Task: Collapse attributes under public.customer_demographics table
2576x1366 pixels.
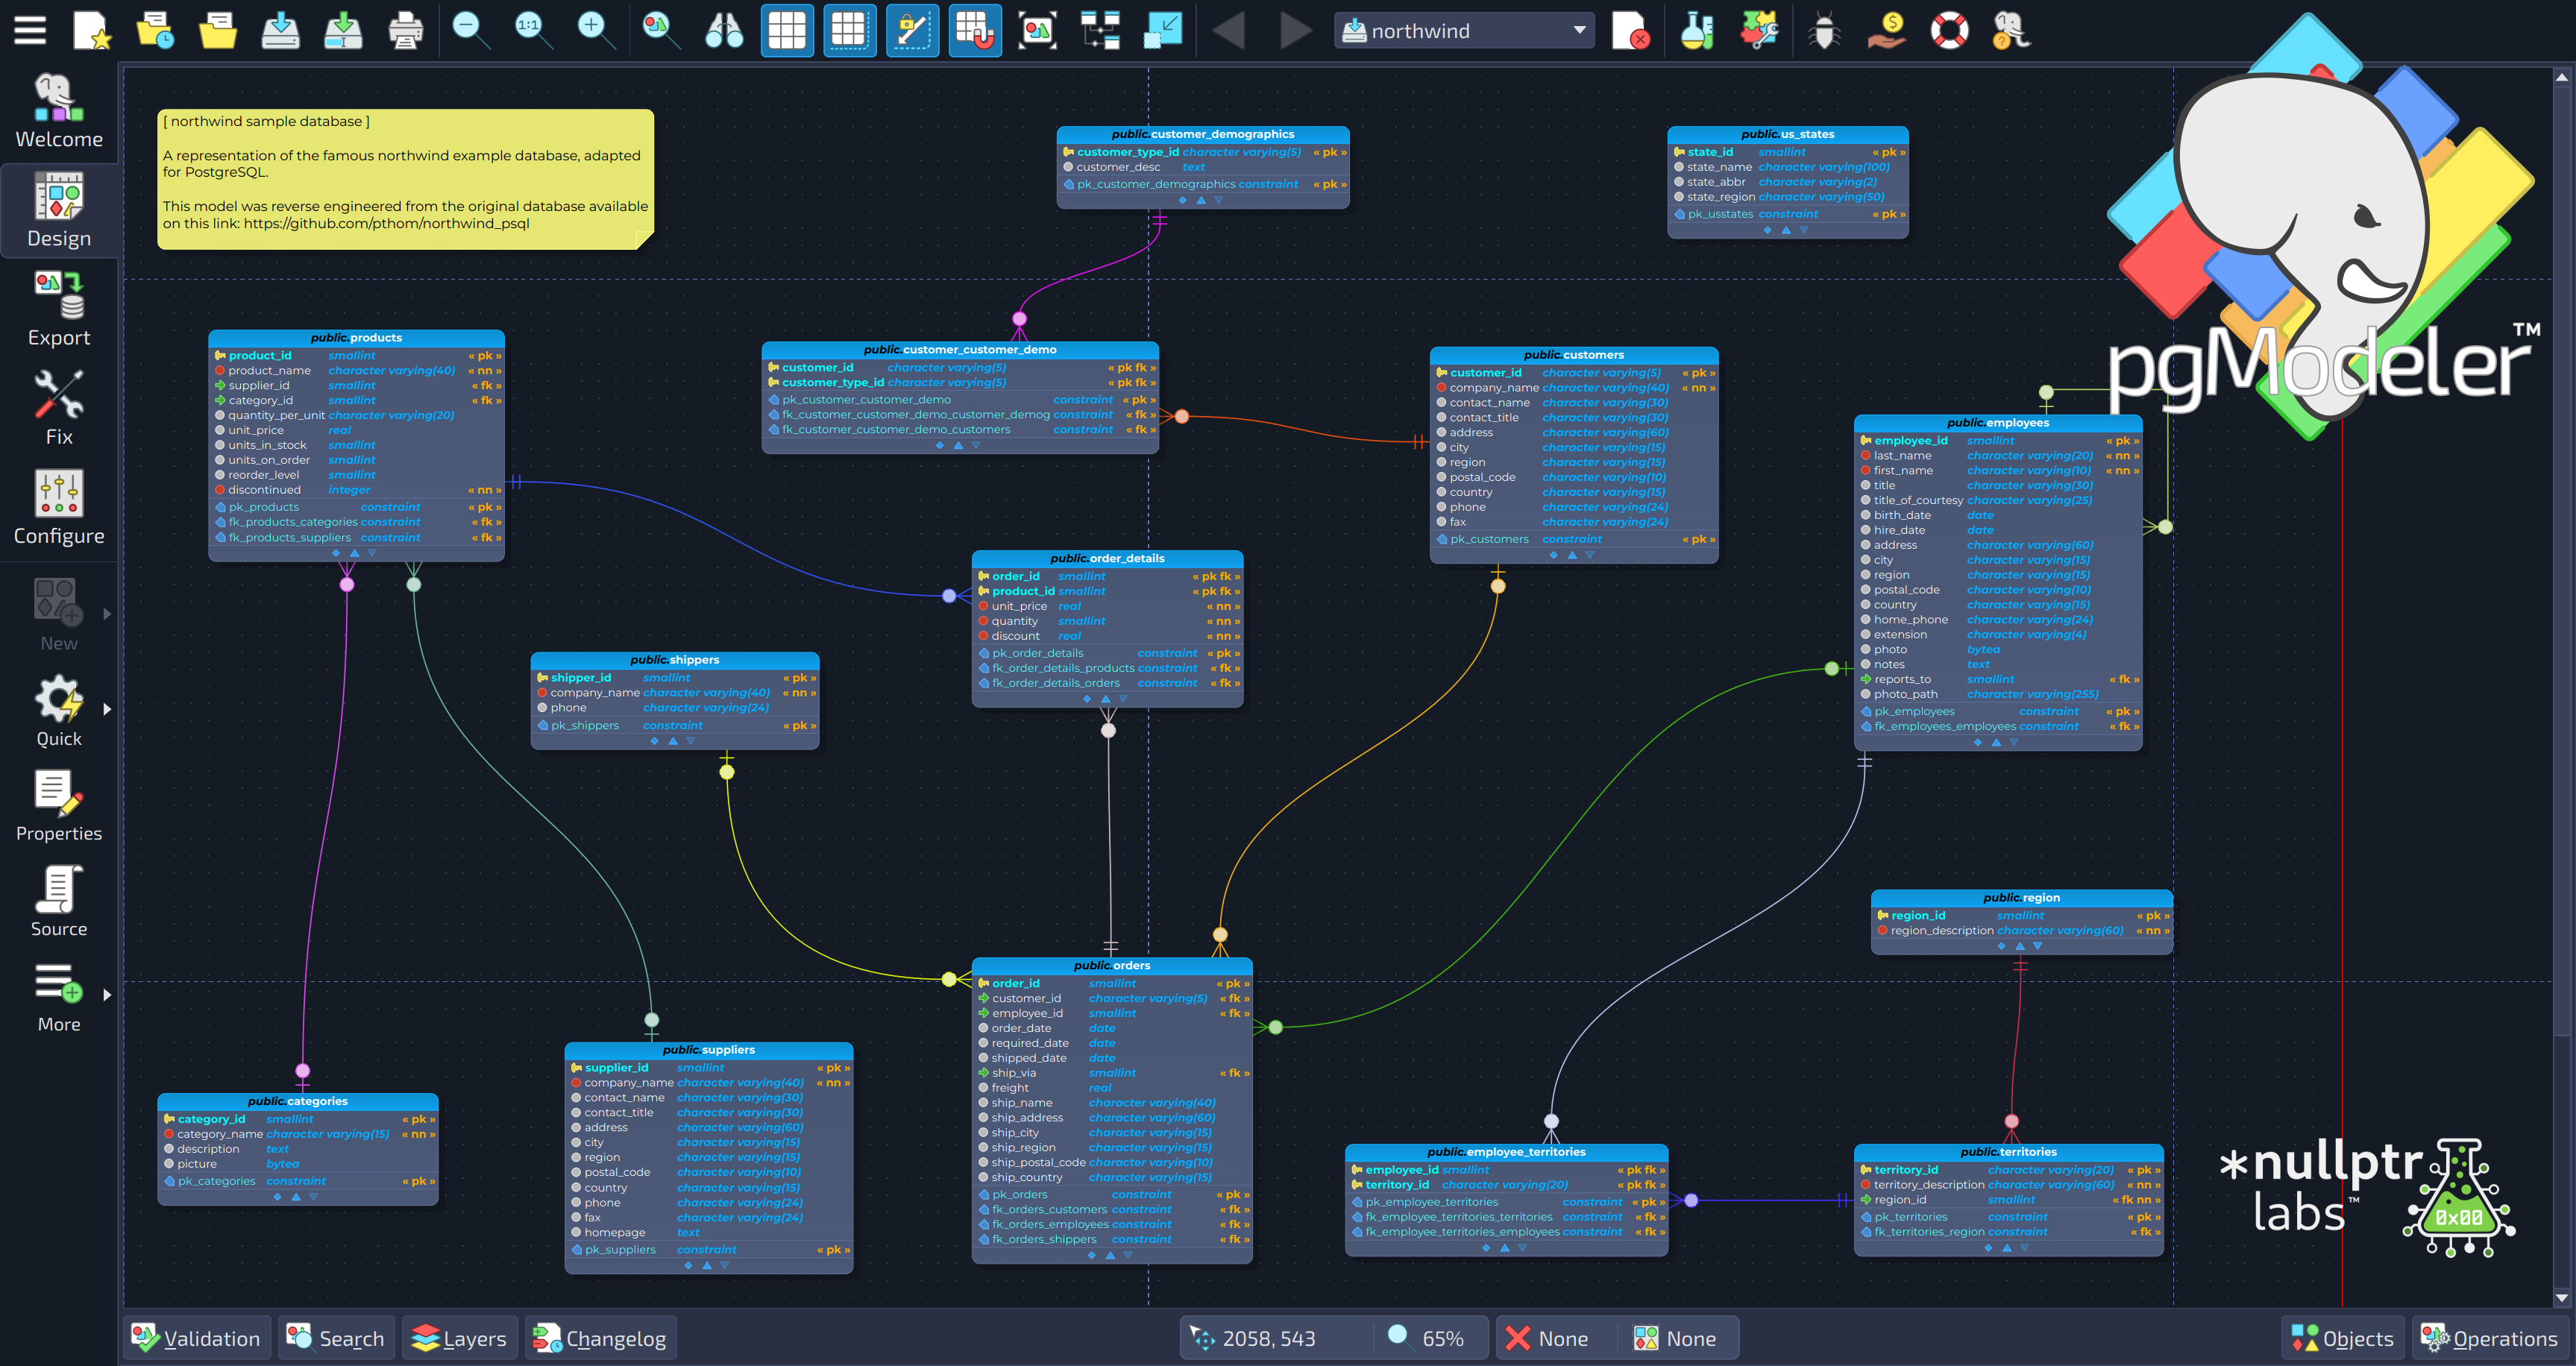Action: pos(1201,200)
